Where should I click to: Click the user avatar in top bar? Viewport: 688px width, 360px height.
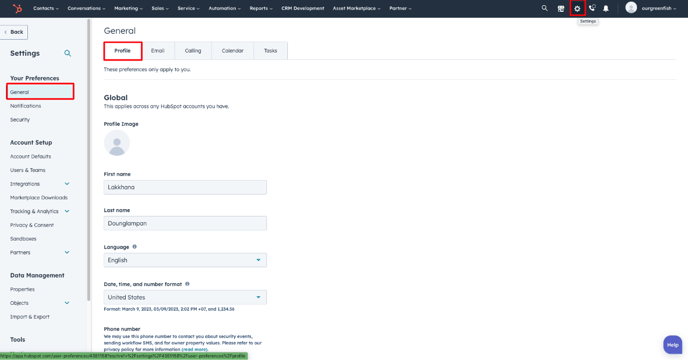(x=631, y=7)
